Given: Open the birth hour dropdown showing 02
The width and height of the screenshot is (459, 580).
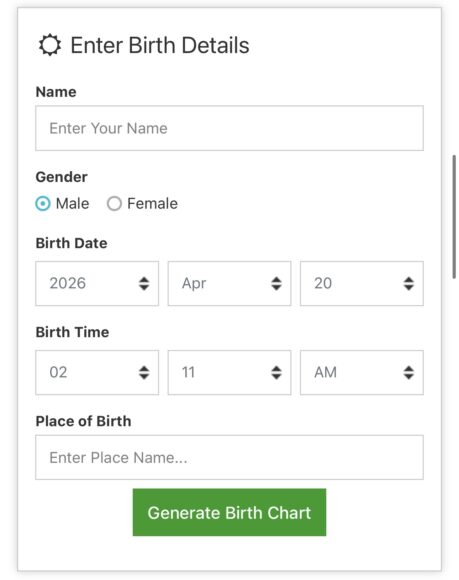Looking at the screenshot, I should 97,372.
